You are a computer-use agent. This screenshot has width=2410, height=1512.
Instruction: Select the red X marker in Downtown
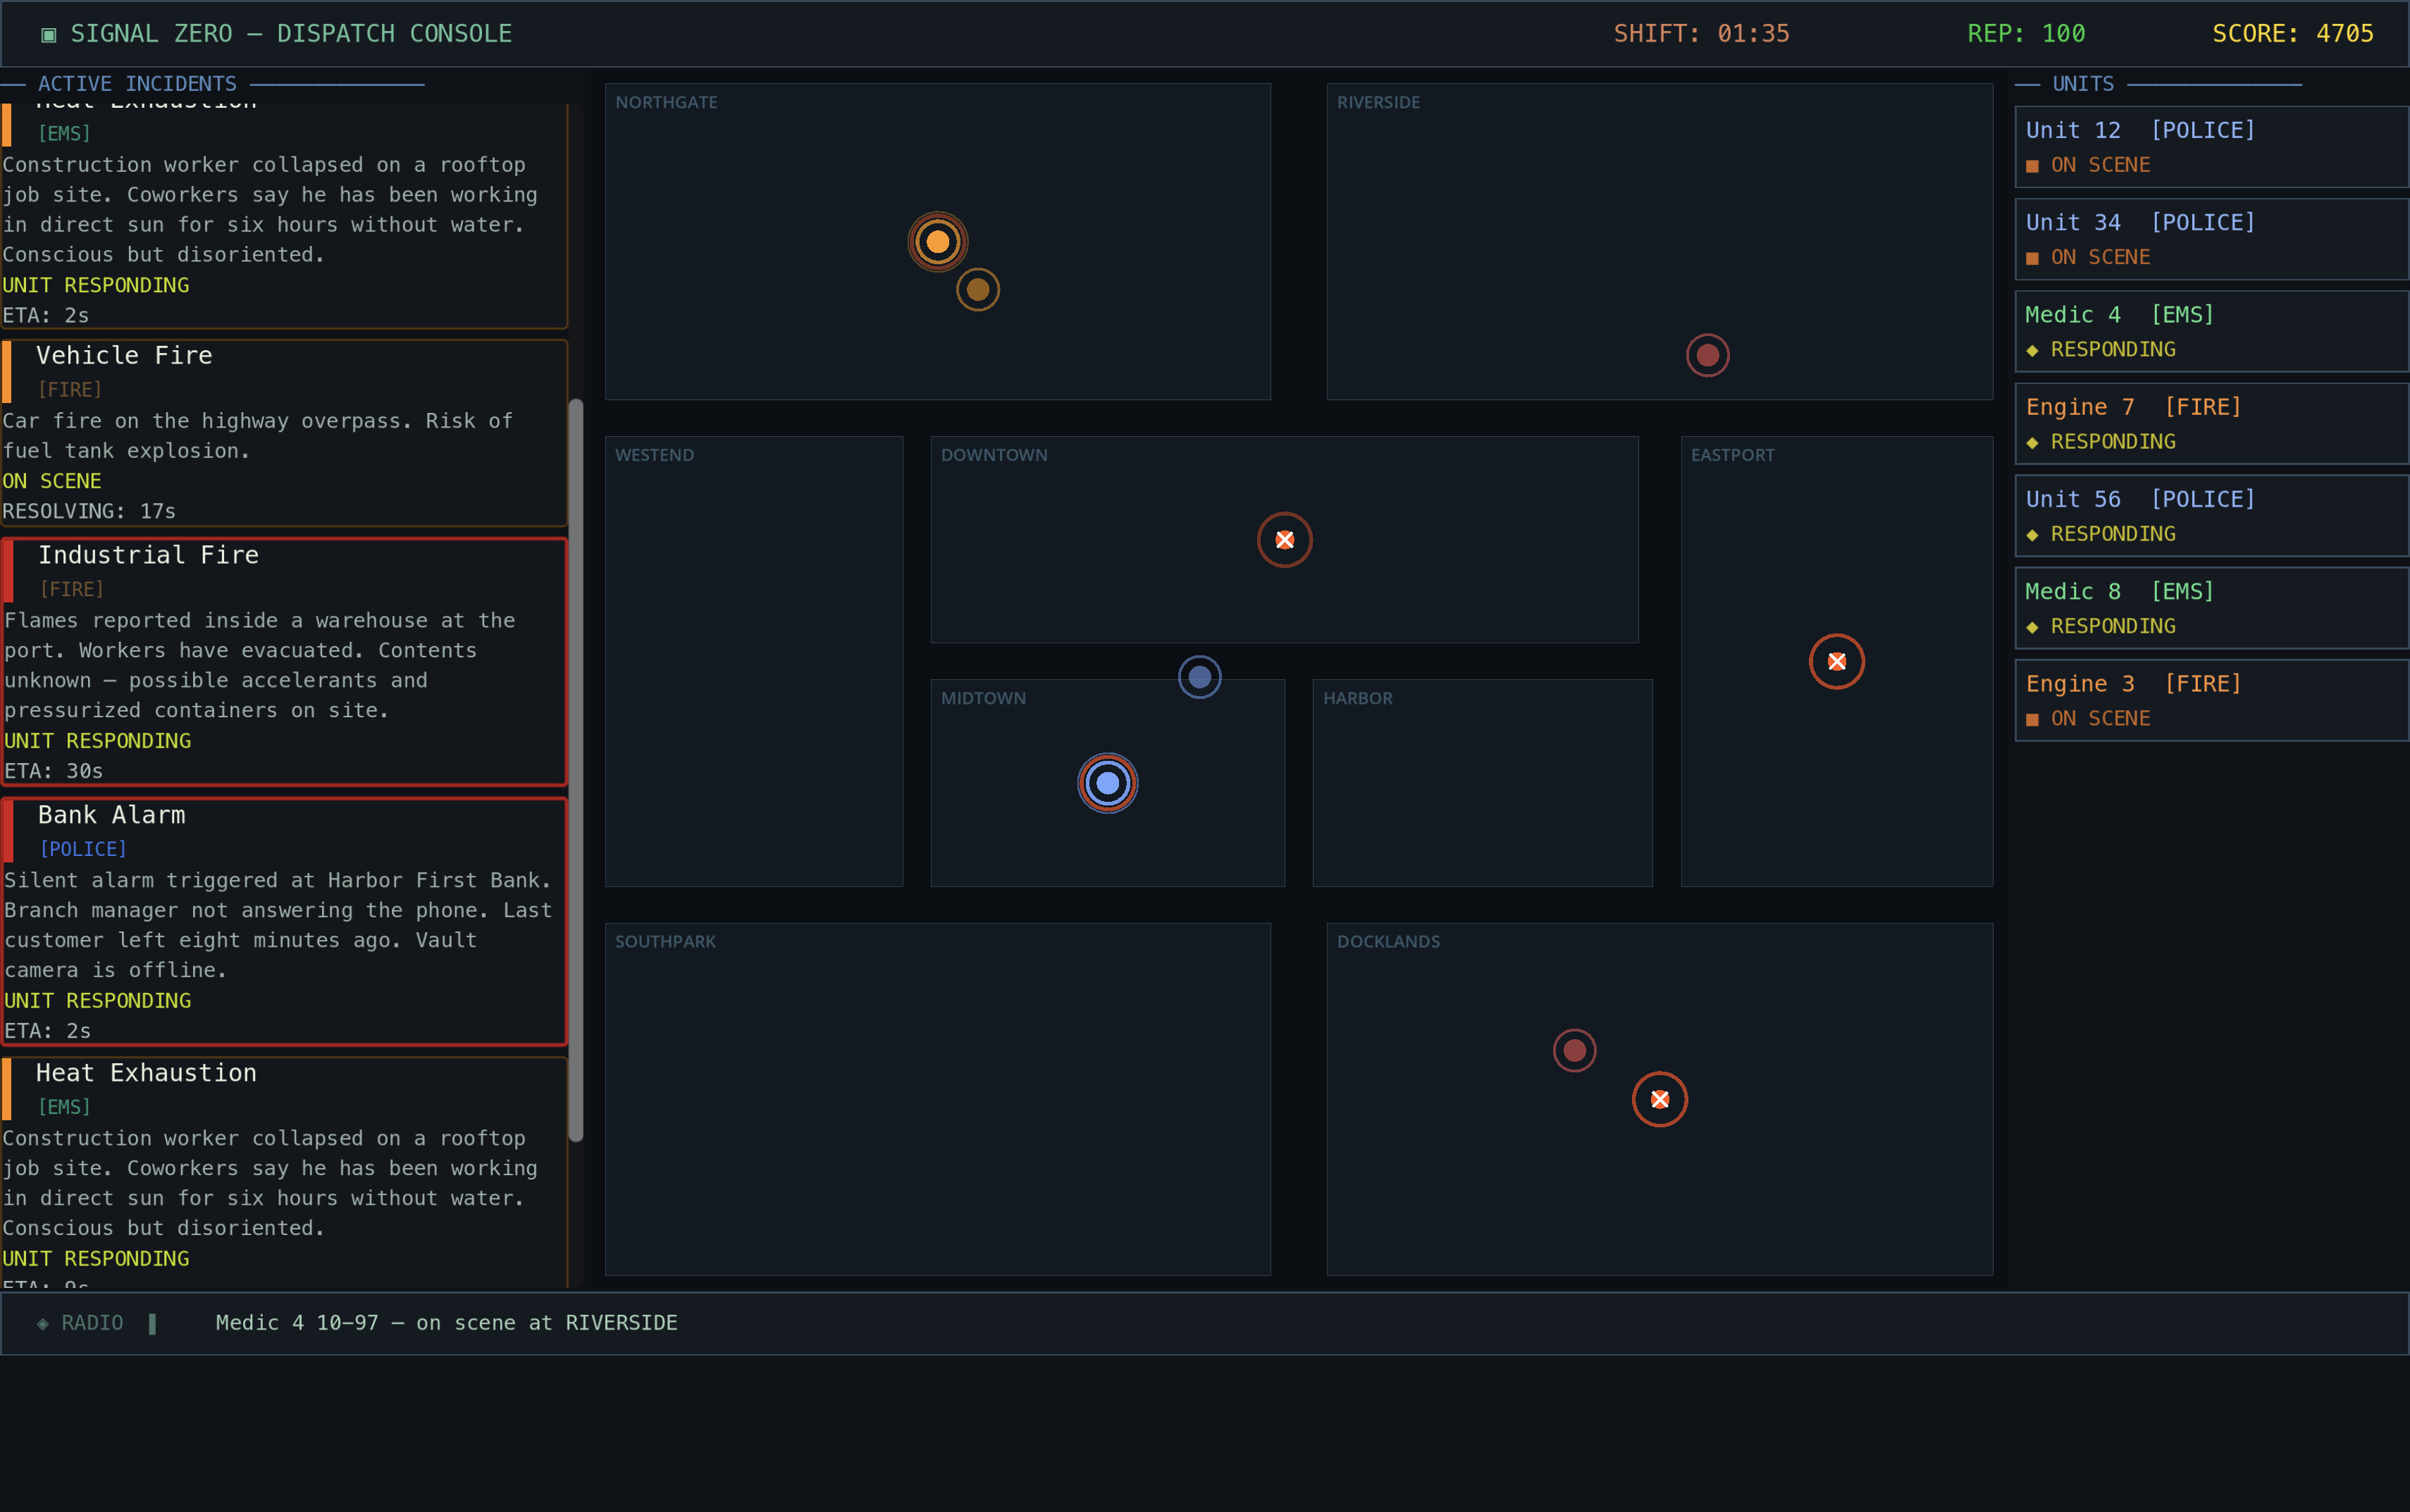tap(1284, 540)
